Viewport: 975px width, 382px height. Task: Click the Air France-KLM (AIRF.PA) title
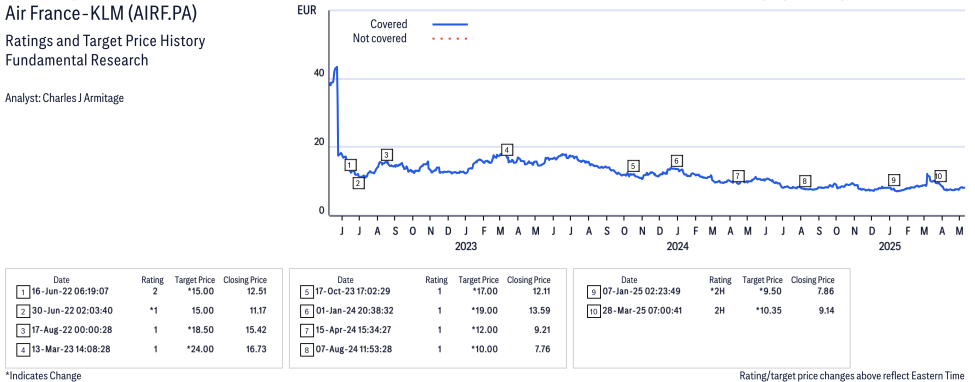[x=103, y=13]
